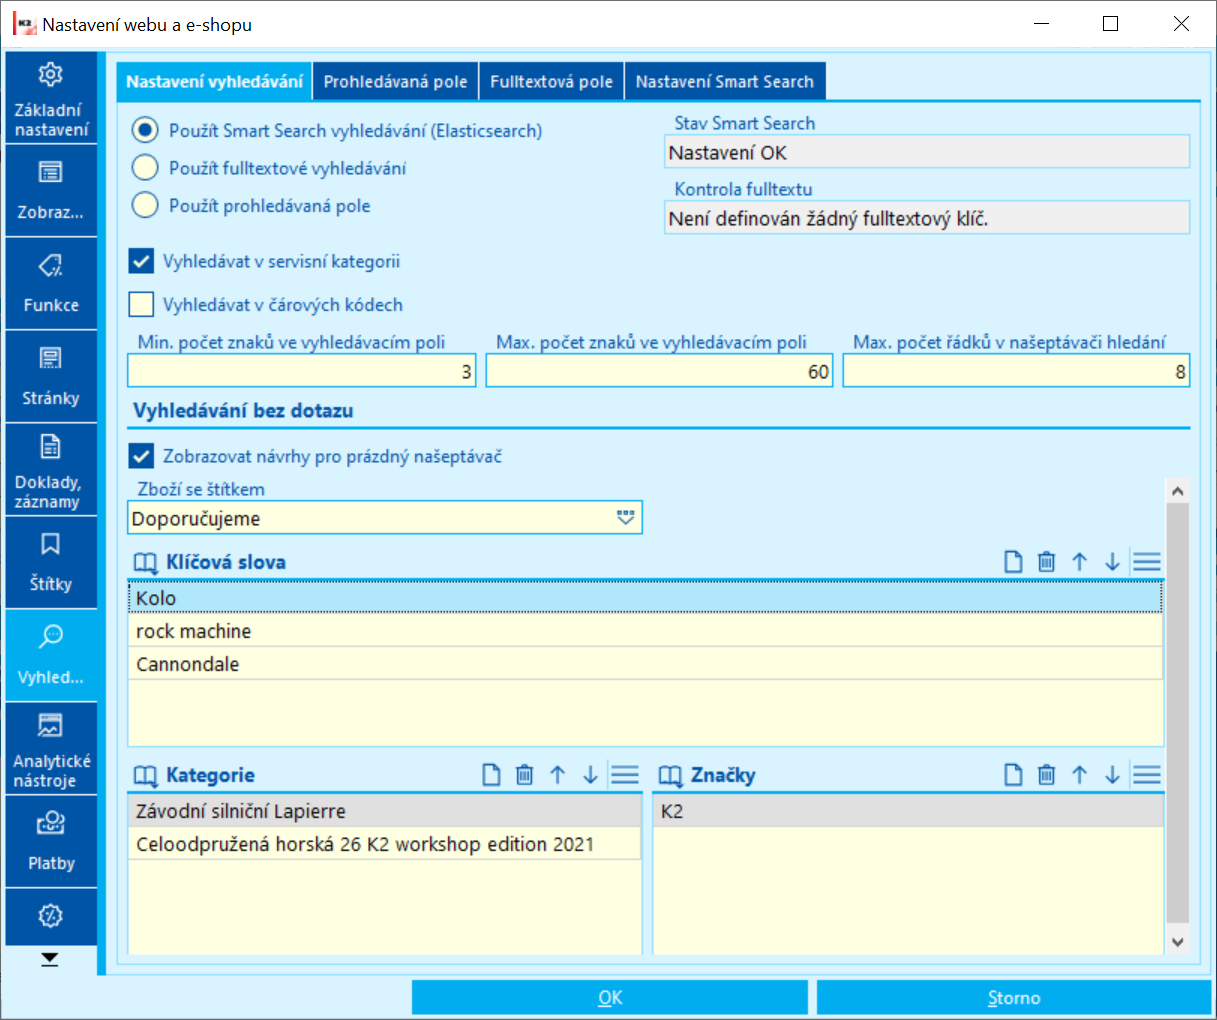Click the Značky book icon
The width and height of the screenshot is (1217, 1020).
click(x=670, y=776)
